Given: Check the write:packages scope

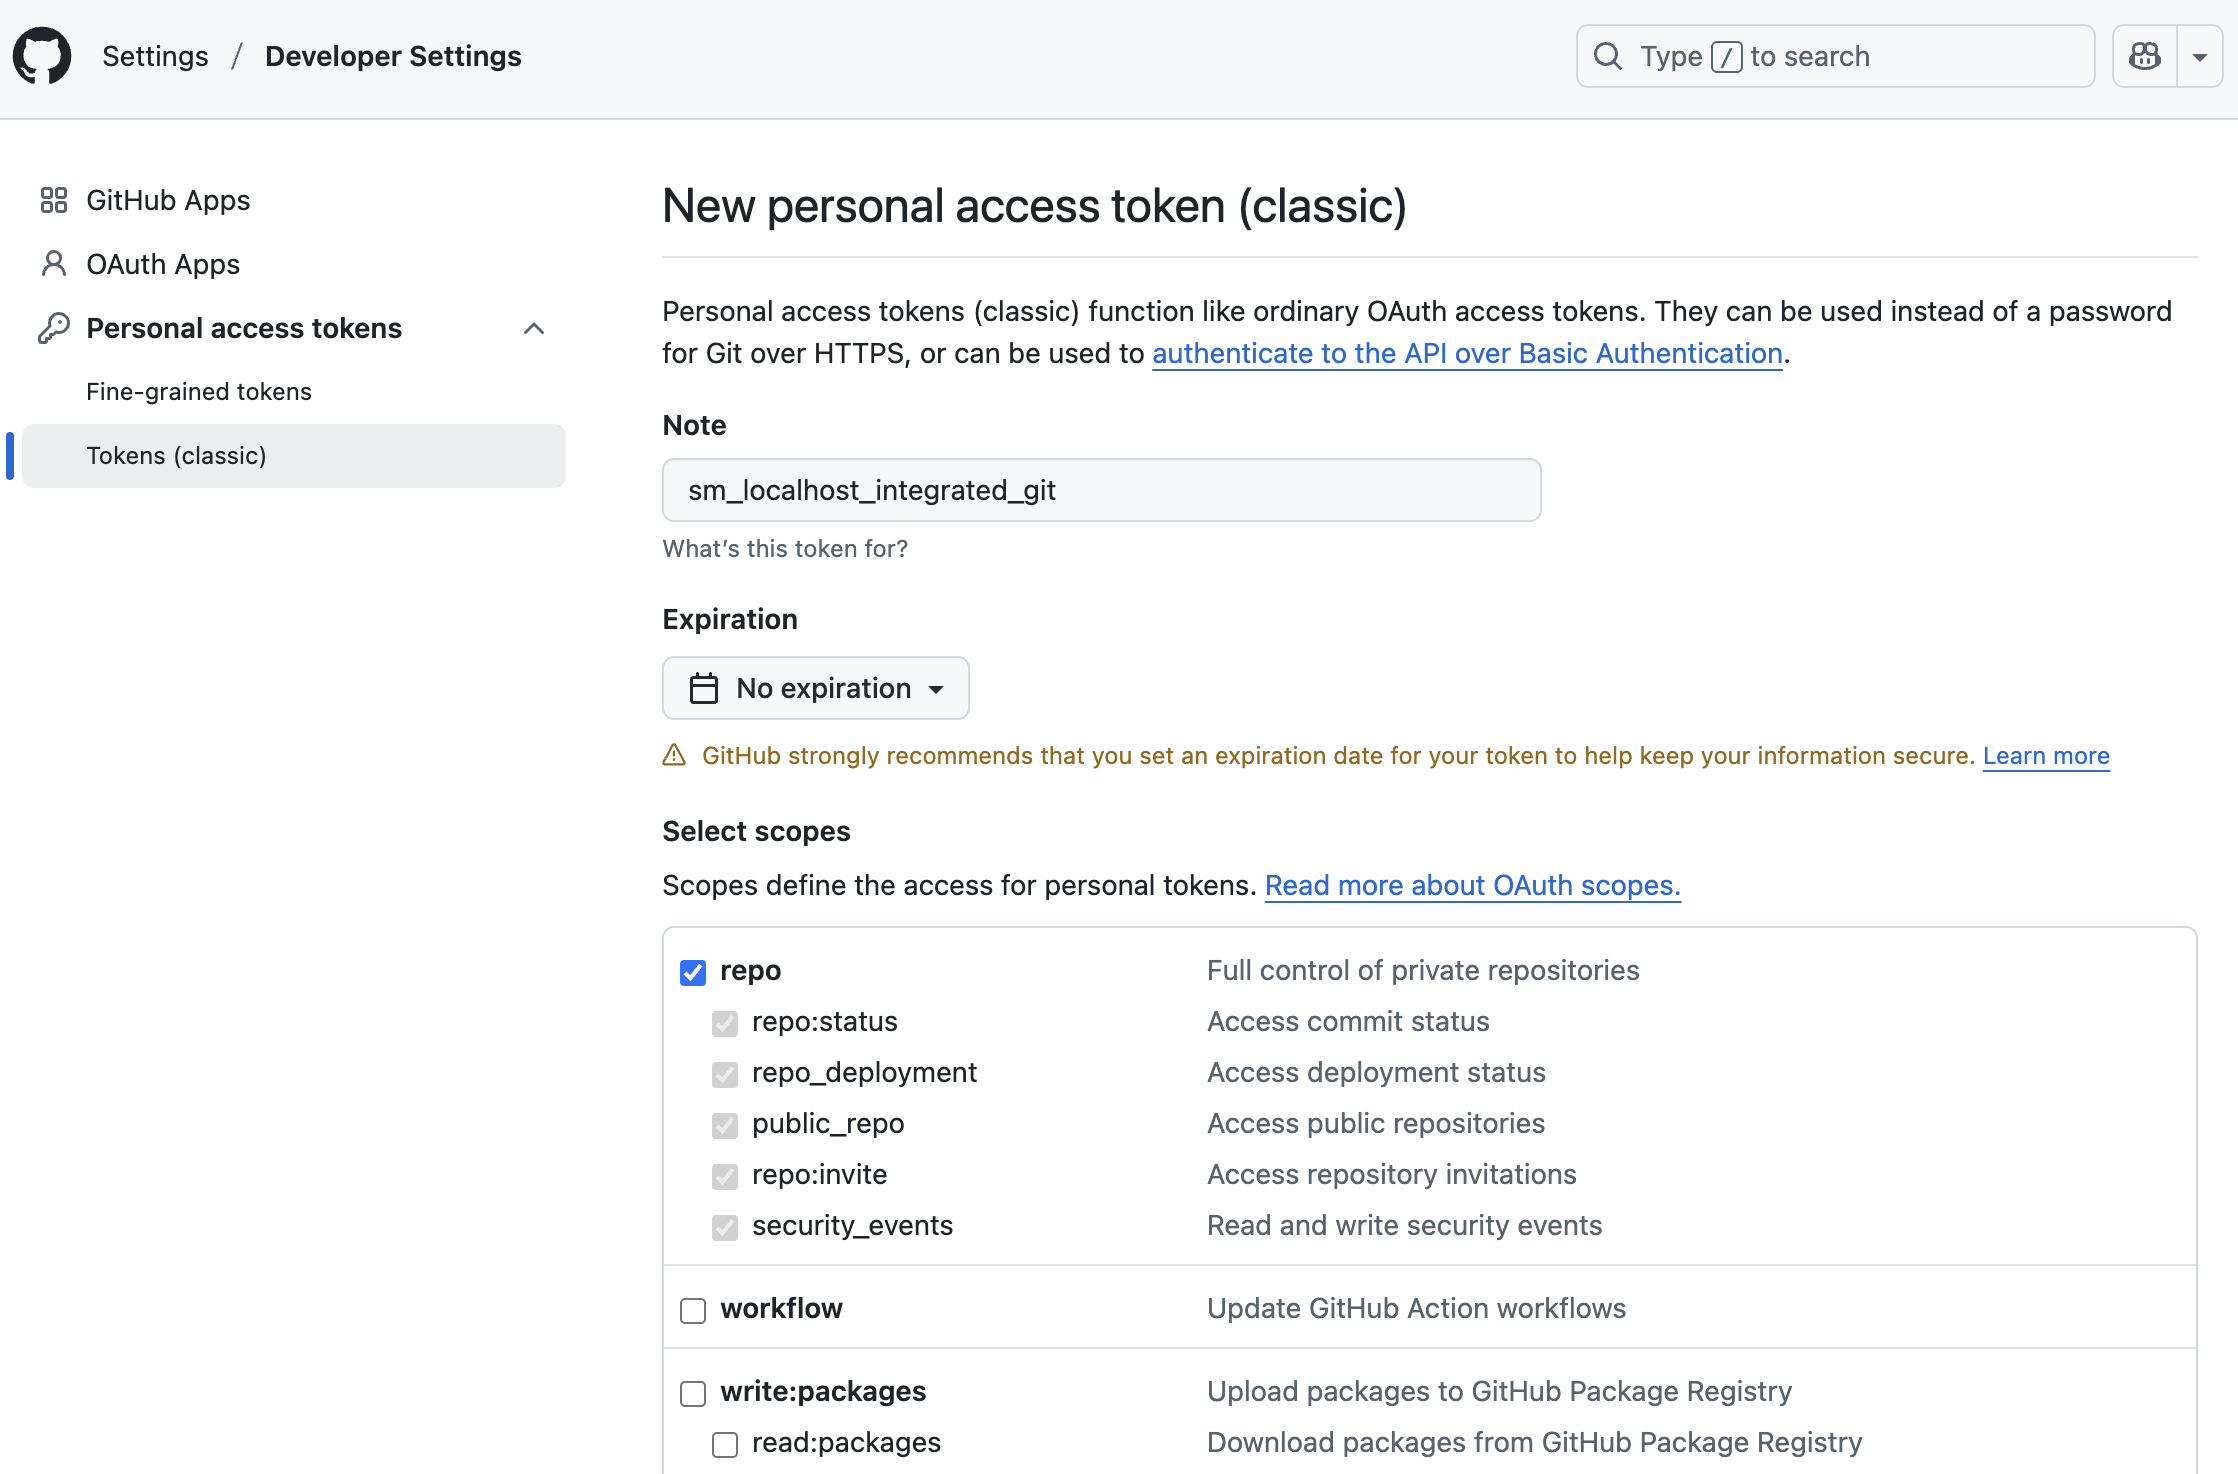Looking at the screenshot, I should click(692, 1392).
